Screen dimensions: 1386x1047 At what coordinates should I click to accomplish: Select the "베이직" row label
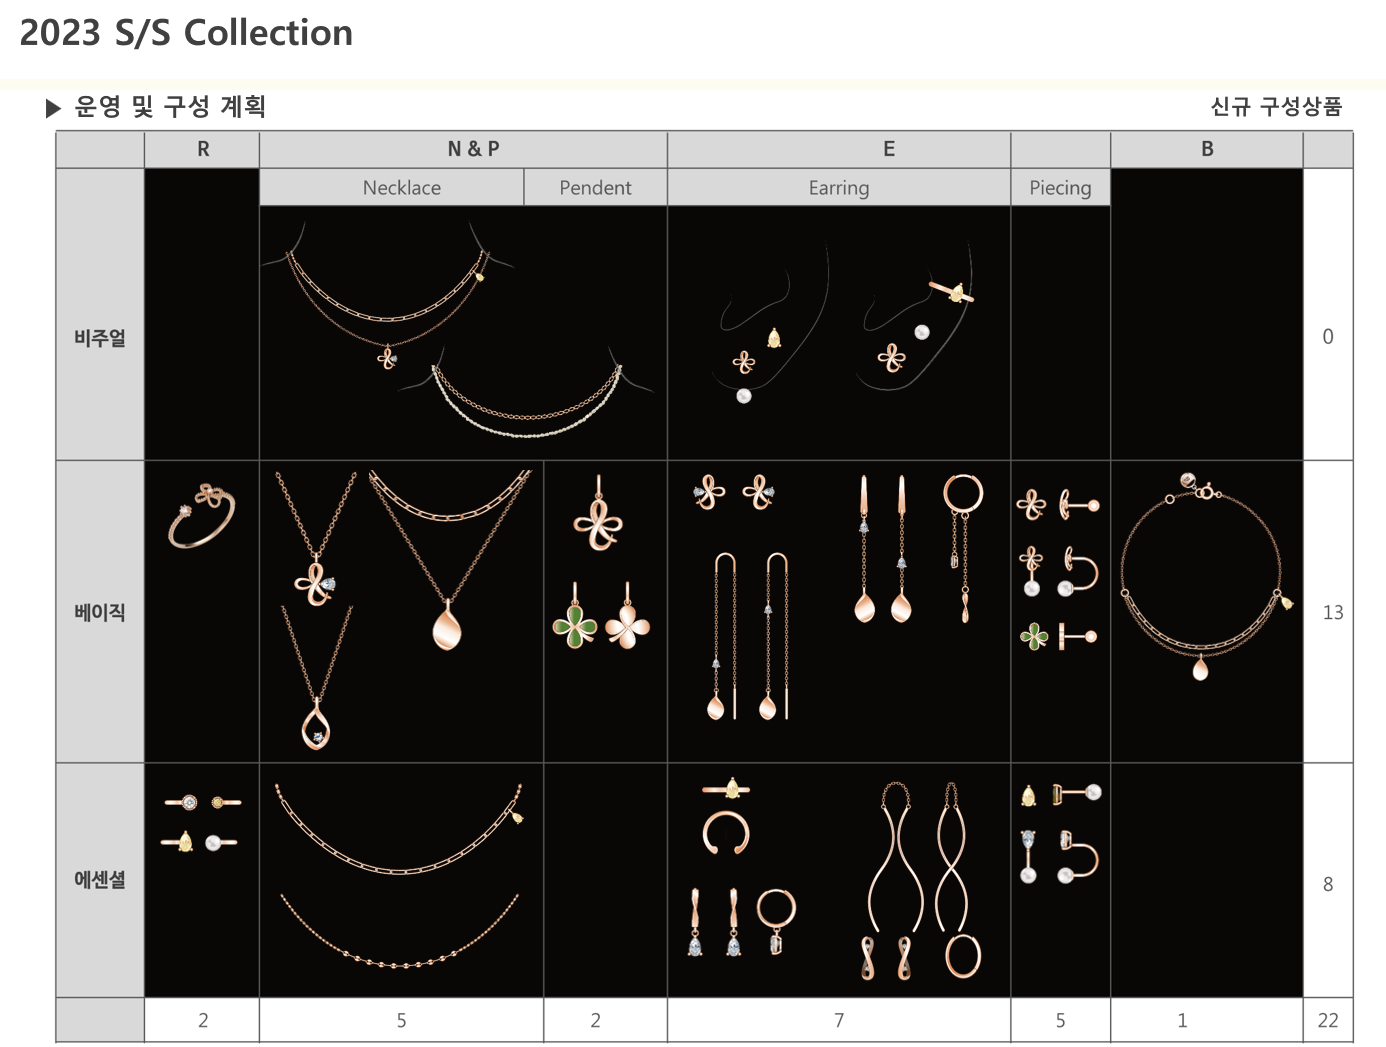(x=100, y=612)
